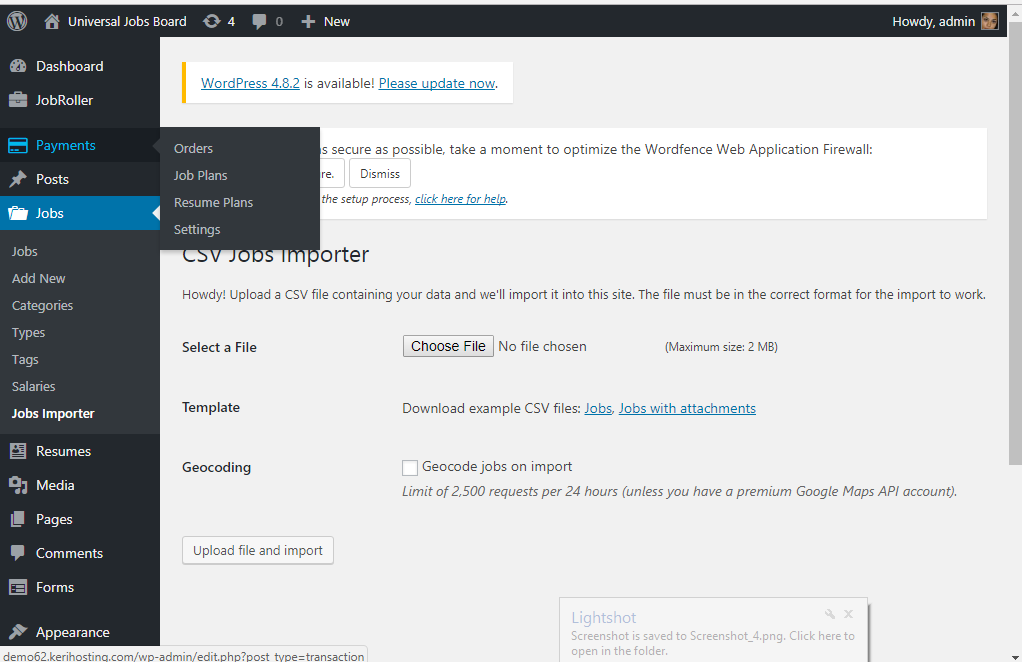Click the Choose File button

[x=448, y=346]
